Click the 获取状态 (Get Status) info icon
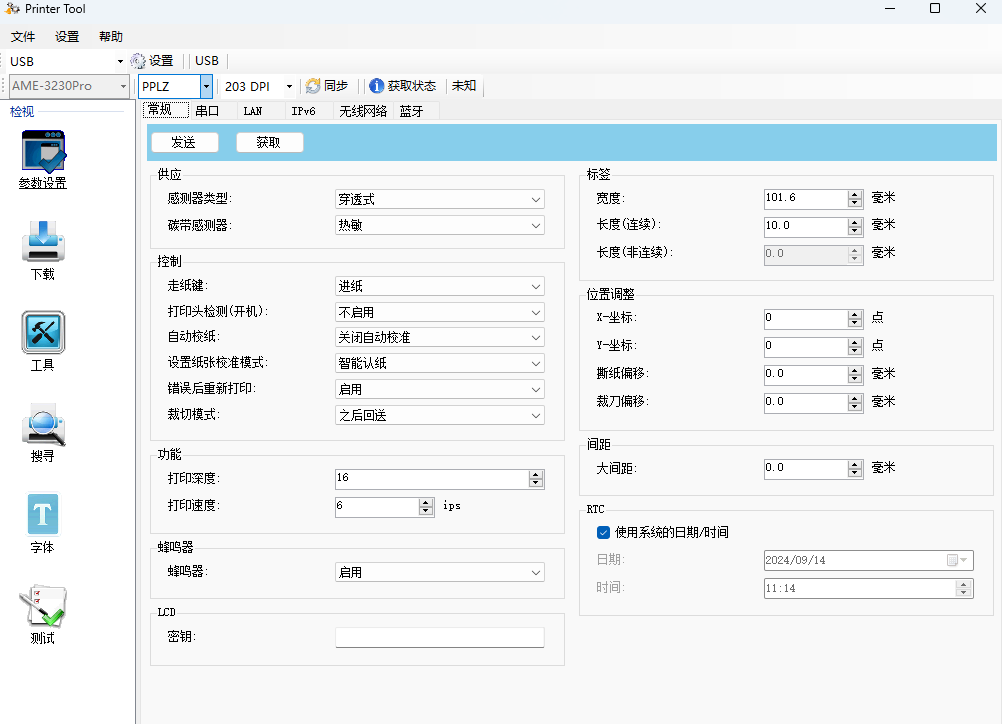This screenshot has width=1002, height=724. [x=374, y=85]
